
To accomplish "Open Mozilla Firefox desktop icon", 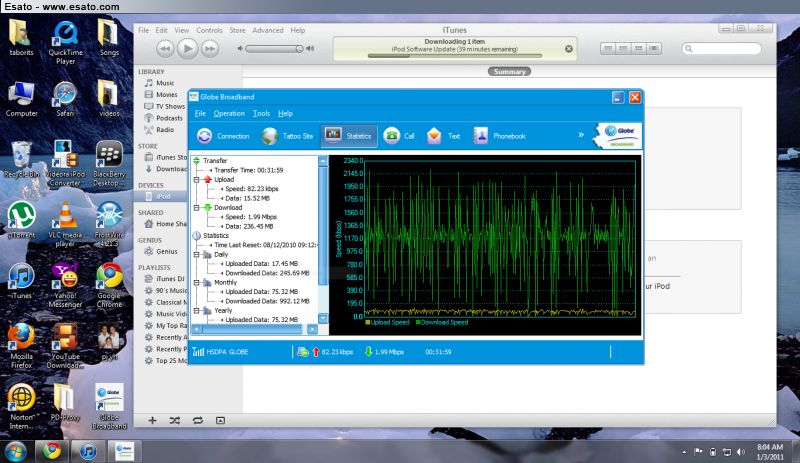I will 21,346.
